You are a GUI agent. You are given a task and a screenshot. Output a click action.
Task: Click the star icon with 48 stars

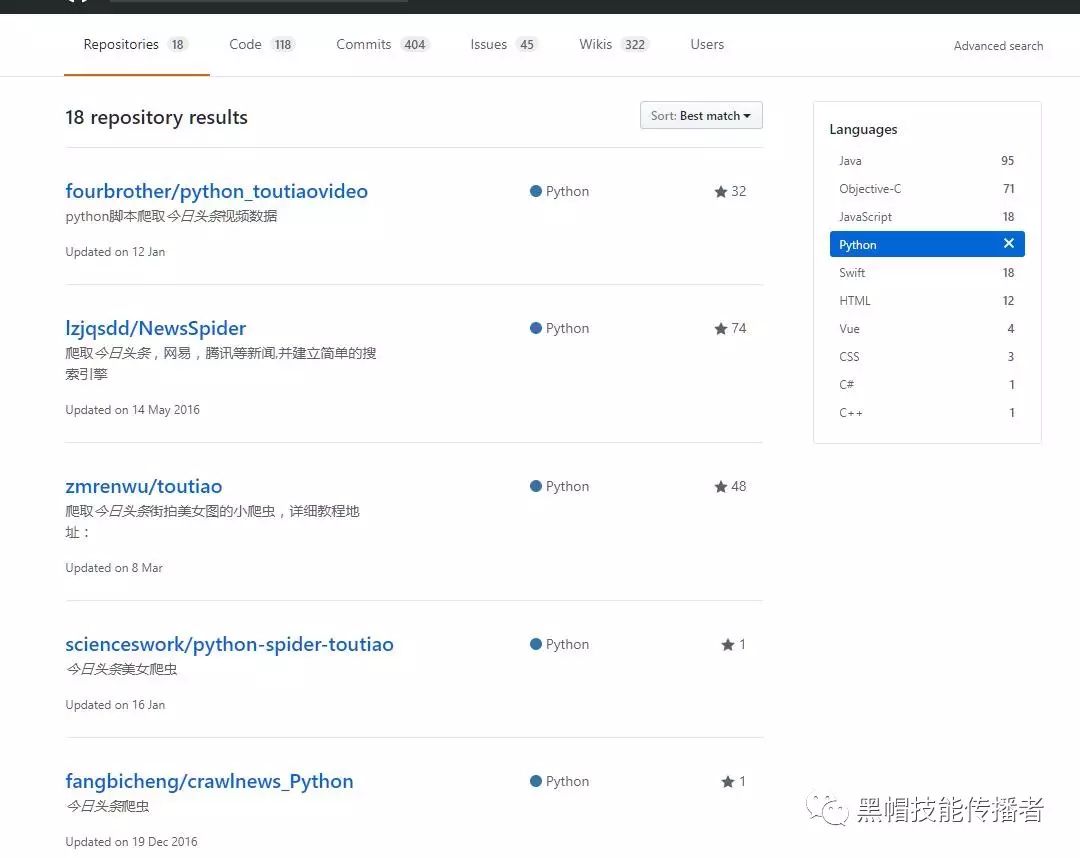(720, 487)
